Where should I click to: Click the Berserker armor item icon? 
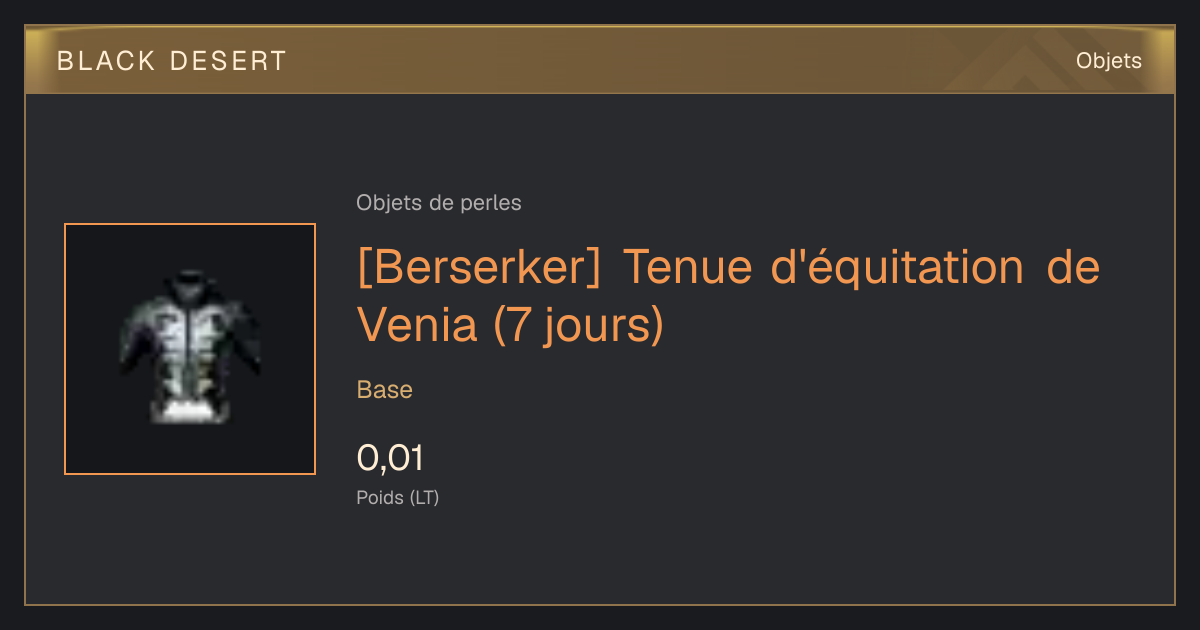coord(190,348)
